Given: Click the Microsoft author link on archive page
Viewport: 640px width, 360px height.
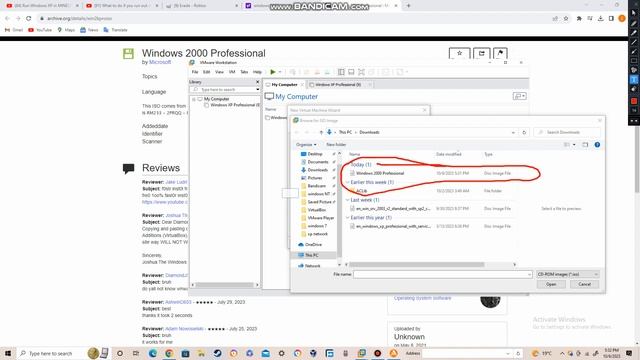Looking at the screenshot, I should (x=160, y=62).
